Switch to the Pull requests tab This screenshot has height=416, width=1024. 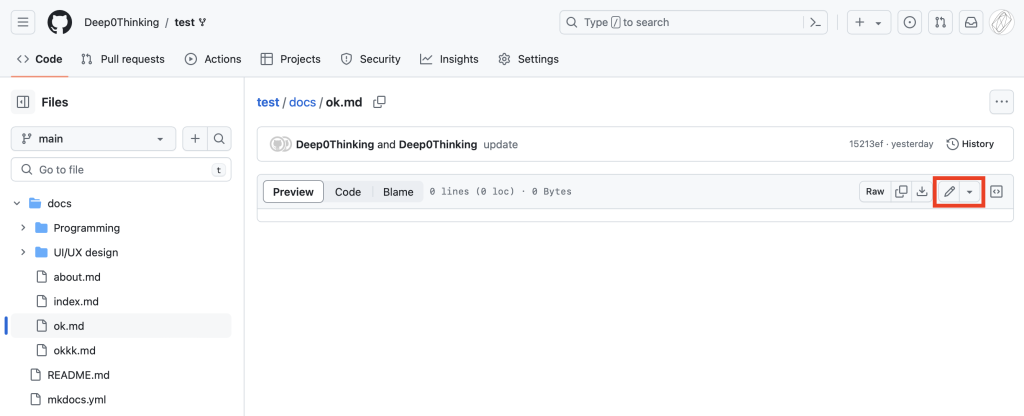pyautogui.click(x=123, y=59)
